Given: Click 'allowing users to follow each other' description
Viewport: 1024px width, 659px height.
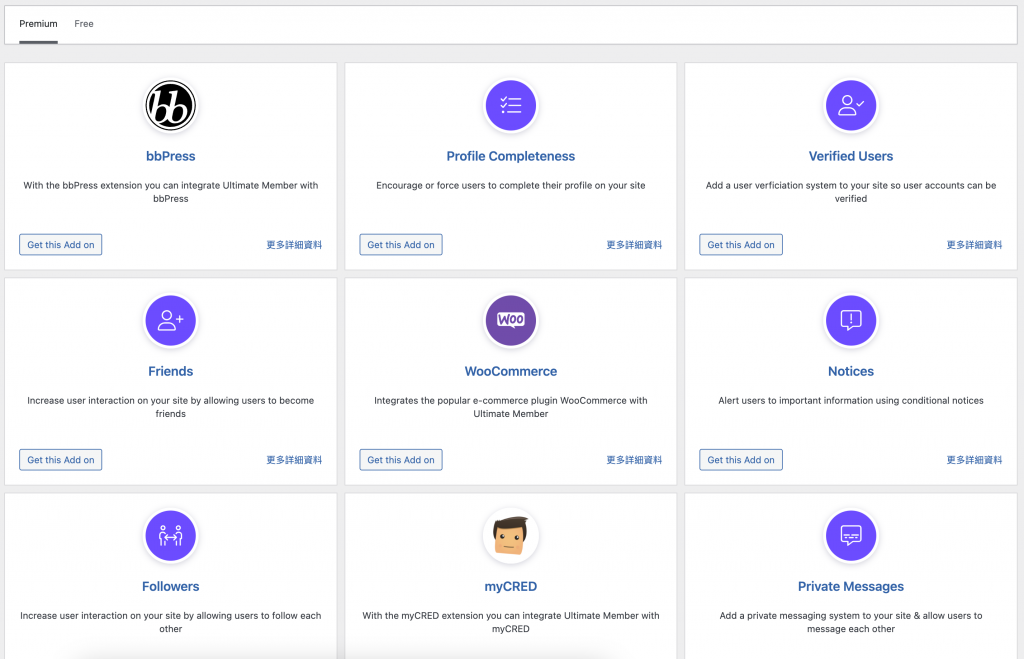Looking at the screenshot, I should point(170,622).
